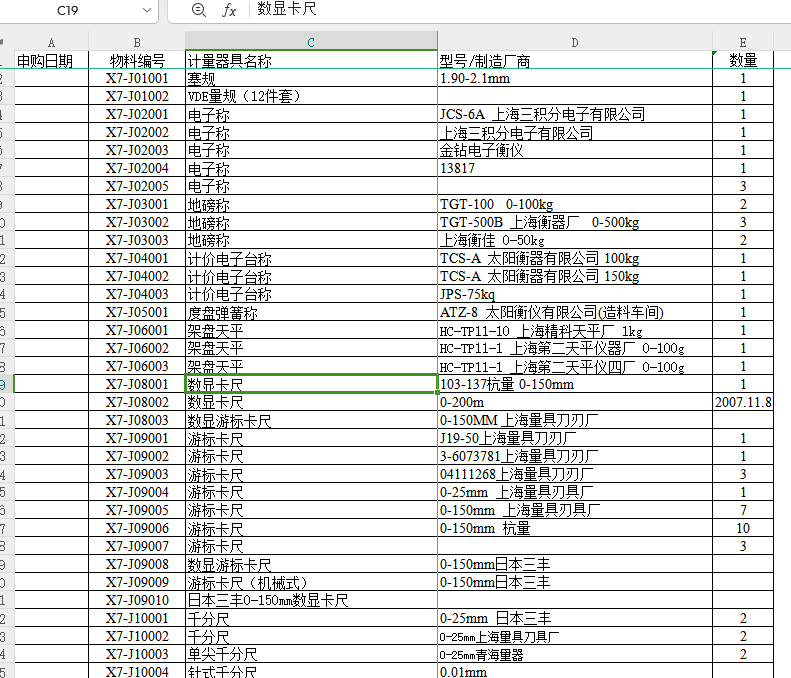This screenshot has height=678, width=791.
Task: Select column C header
Action: pyautogui.click(x=311, y=42)
